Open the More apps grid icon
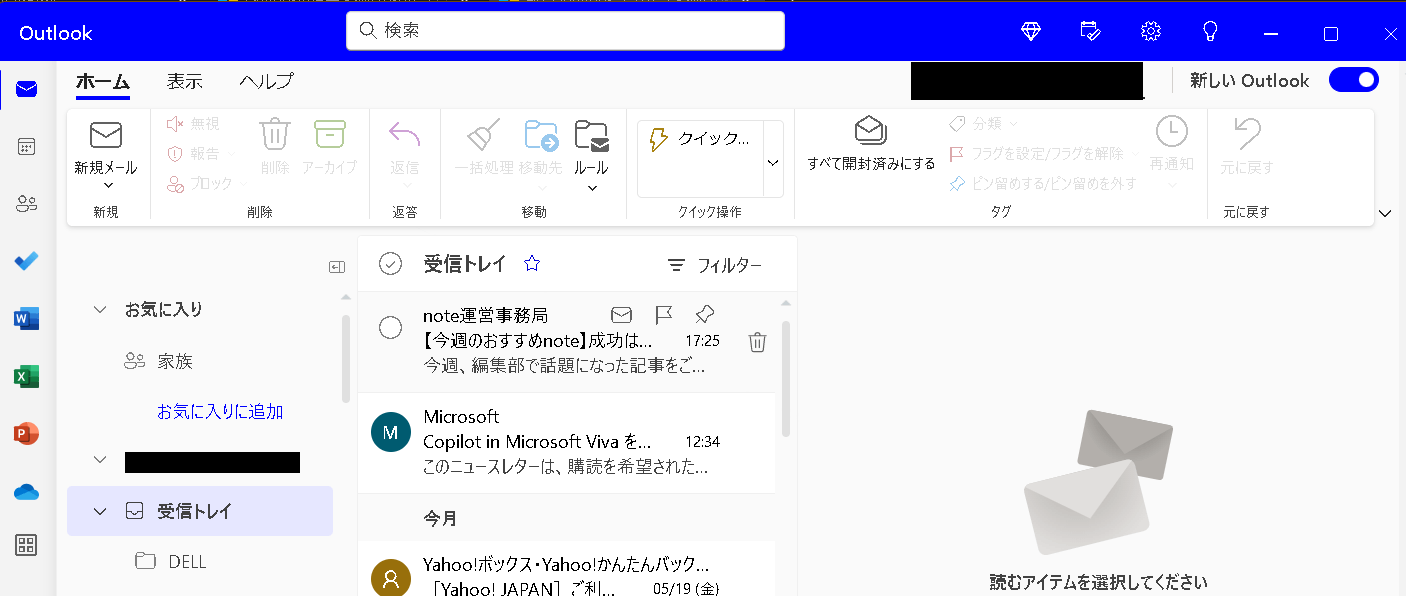Image resolution: width=1406 pixels, height=596 pixels. coord(27,545)
